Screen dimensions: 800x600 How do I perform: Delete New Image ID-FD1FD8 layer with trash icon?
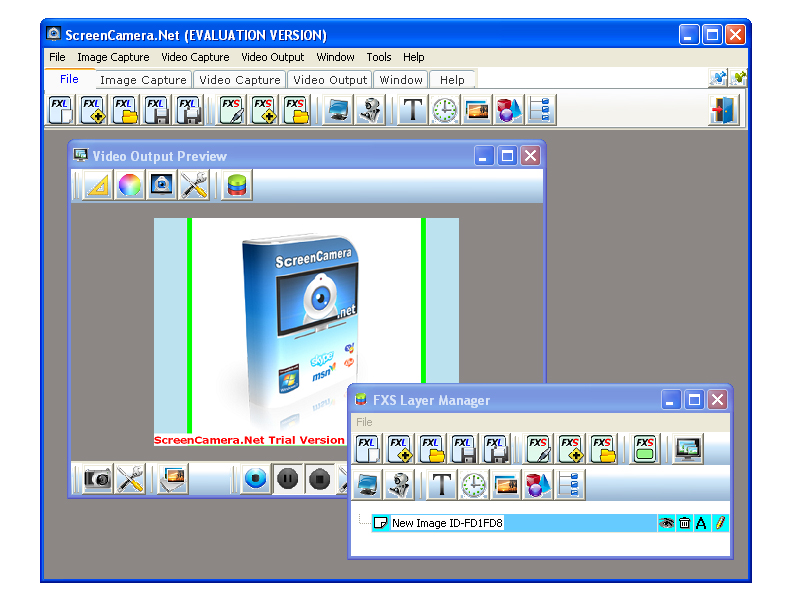pyautogui.click(x=685, y=523)
